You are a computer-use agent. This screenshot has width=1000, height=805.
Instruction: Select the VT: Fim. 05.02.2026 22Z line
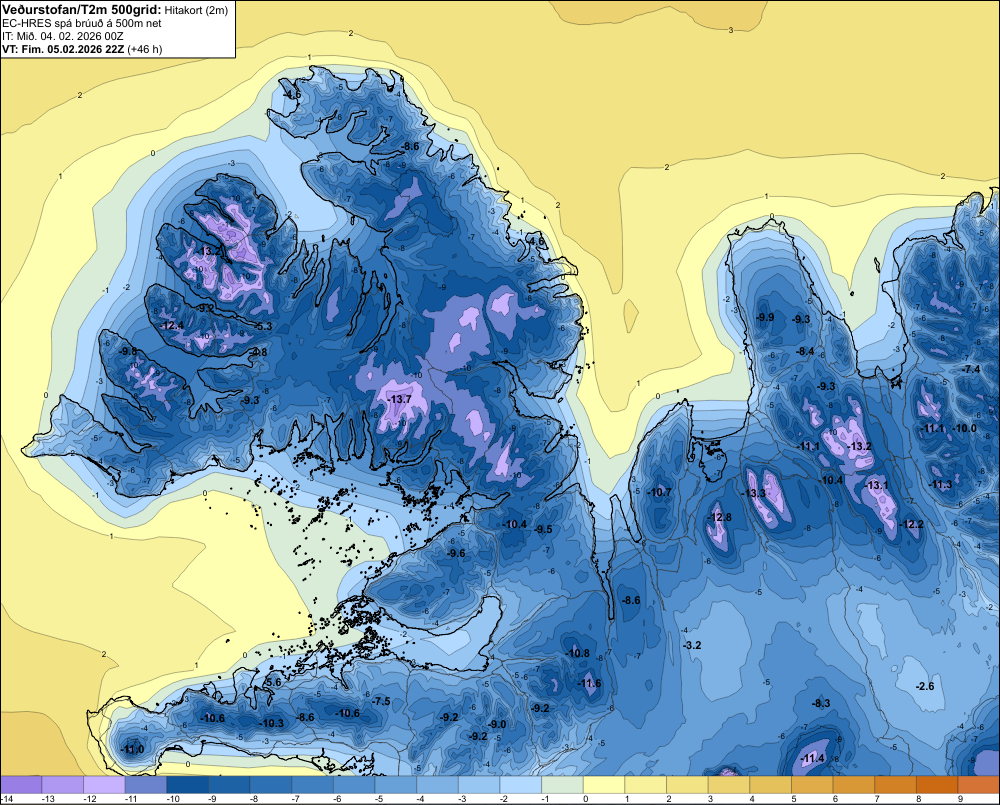tap(82, 49)
